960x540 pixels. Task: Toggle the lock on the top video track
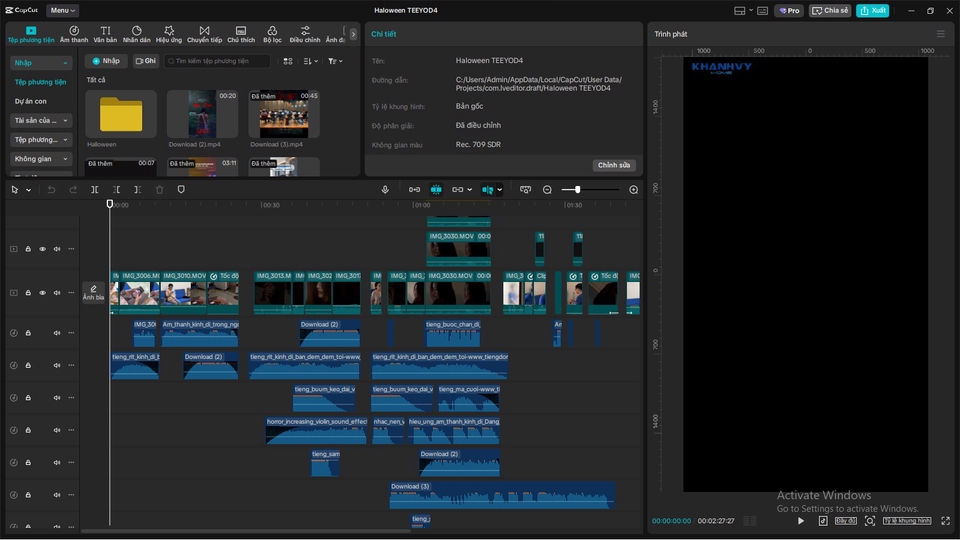click(28, 249)
